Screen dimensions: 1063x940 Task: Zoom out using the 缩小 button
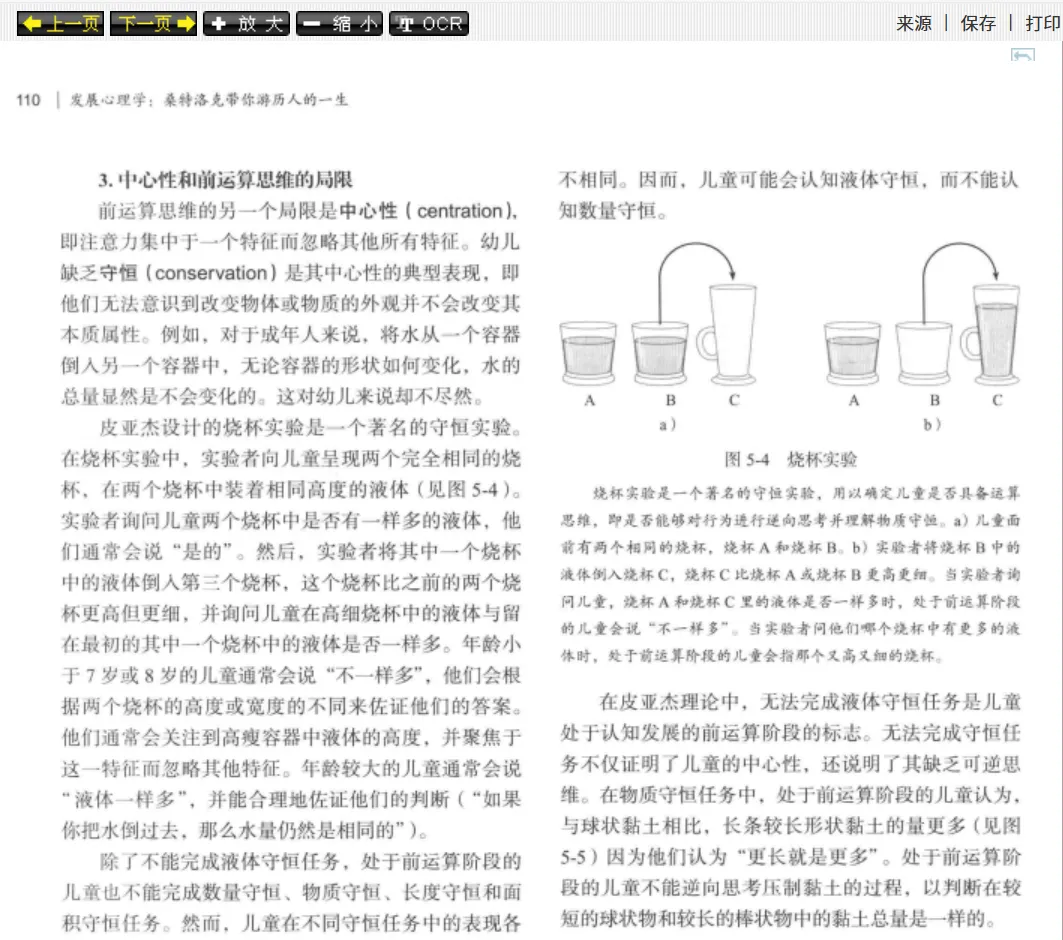[339, 24]
